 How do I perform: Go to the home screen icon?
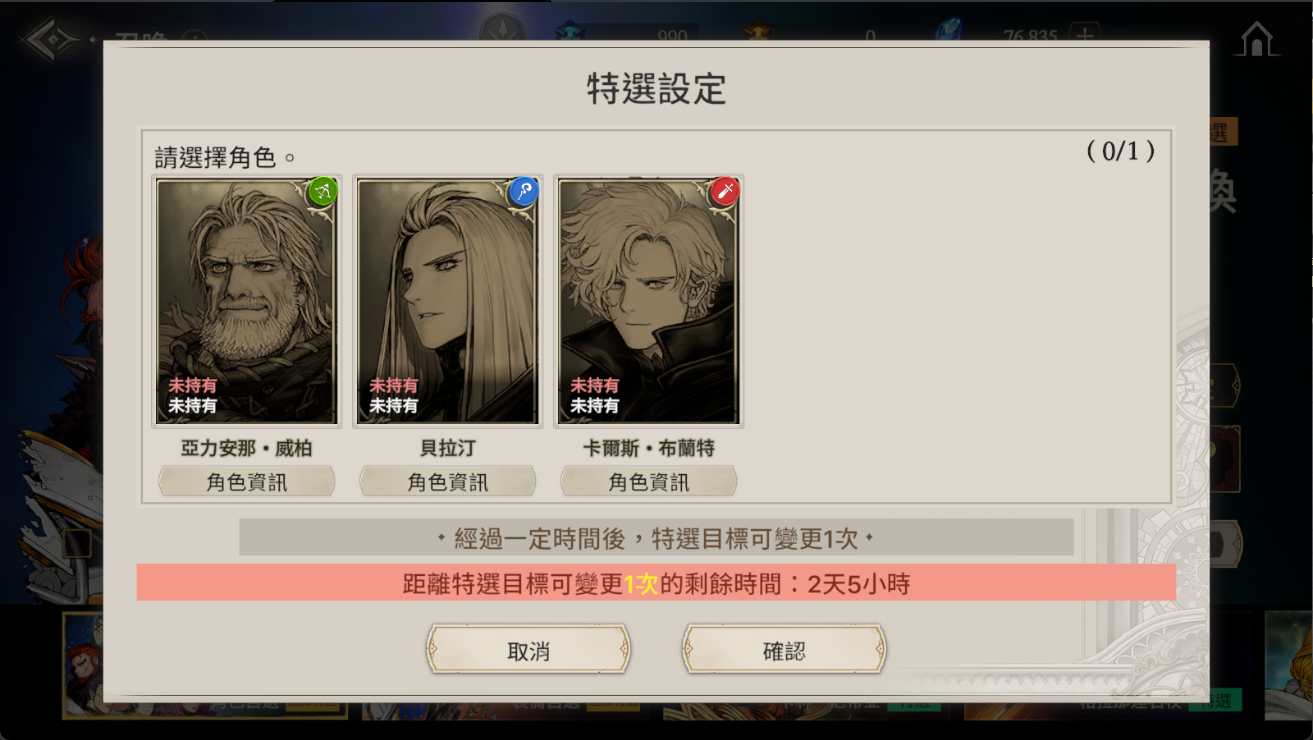point(1256,39)
